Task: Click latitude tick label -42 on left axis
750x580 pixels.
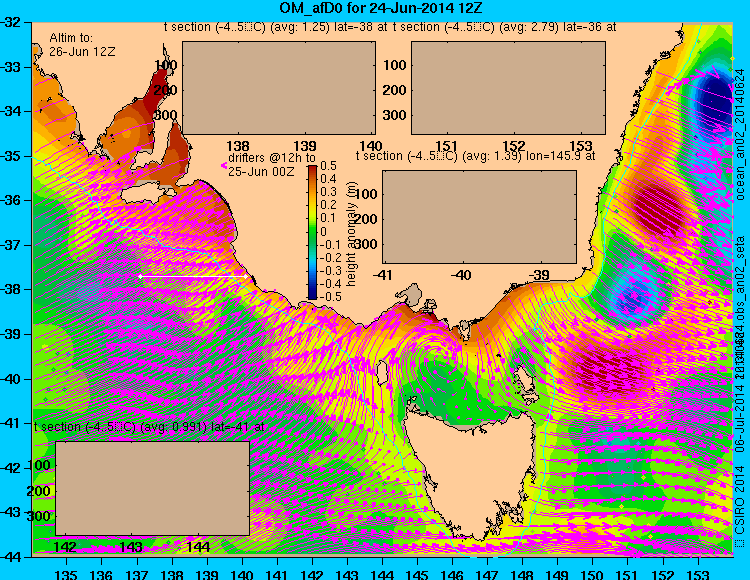Action: point(11,468)
